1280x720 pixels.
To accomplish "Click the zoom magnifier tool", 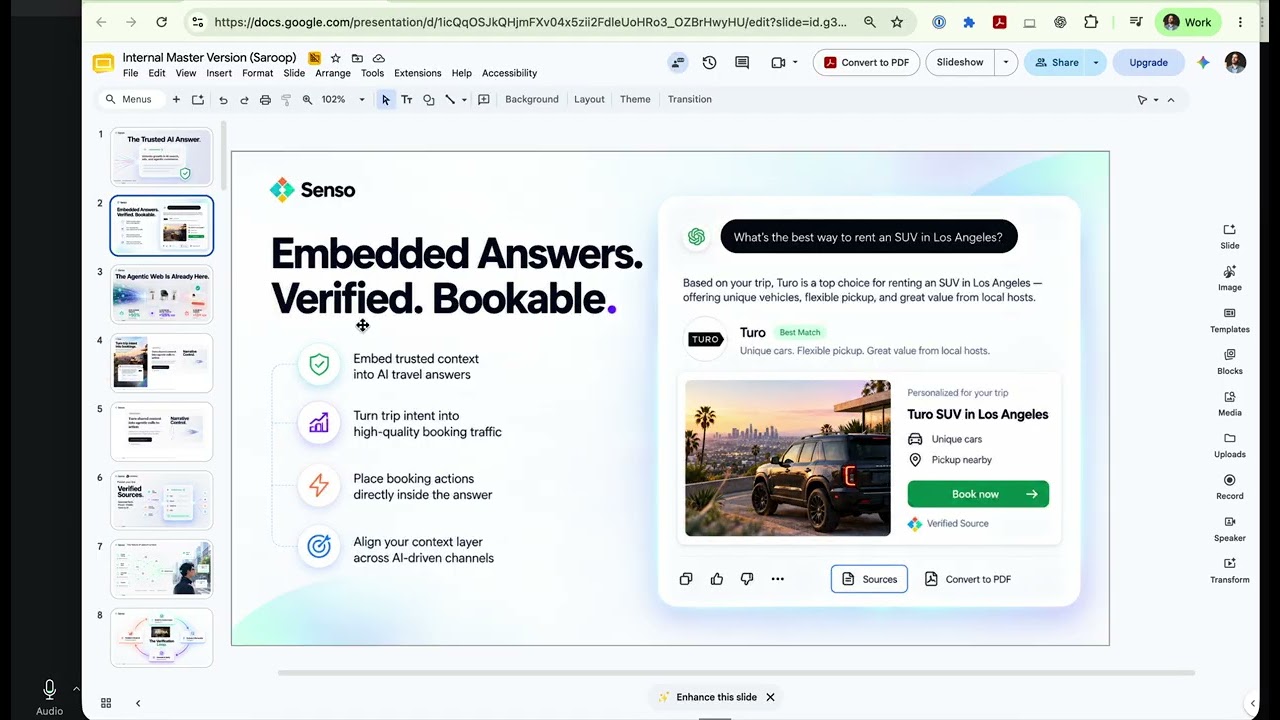I will [x=307, y=100].
